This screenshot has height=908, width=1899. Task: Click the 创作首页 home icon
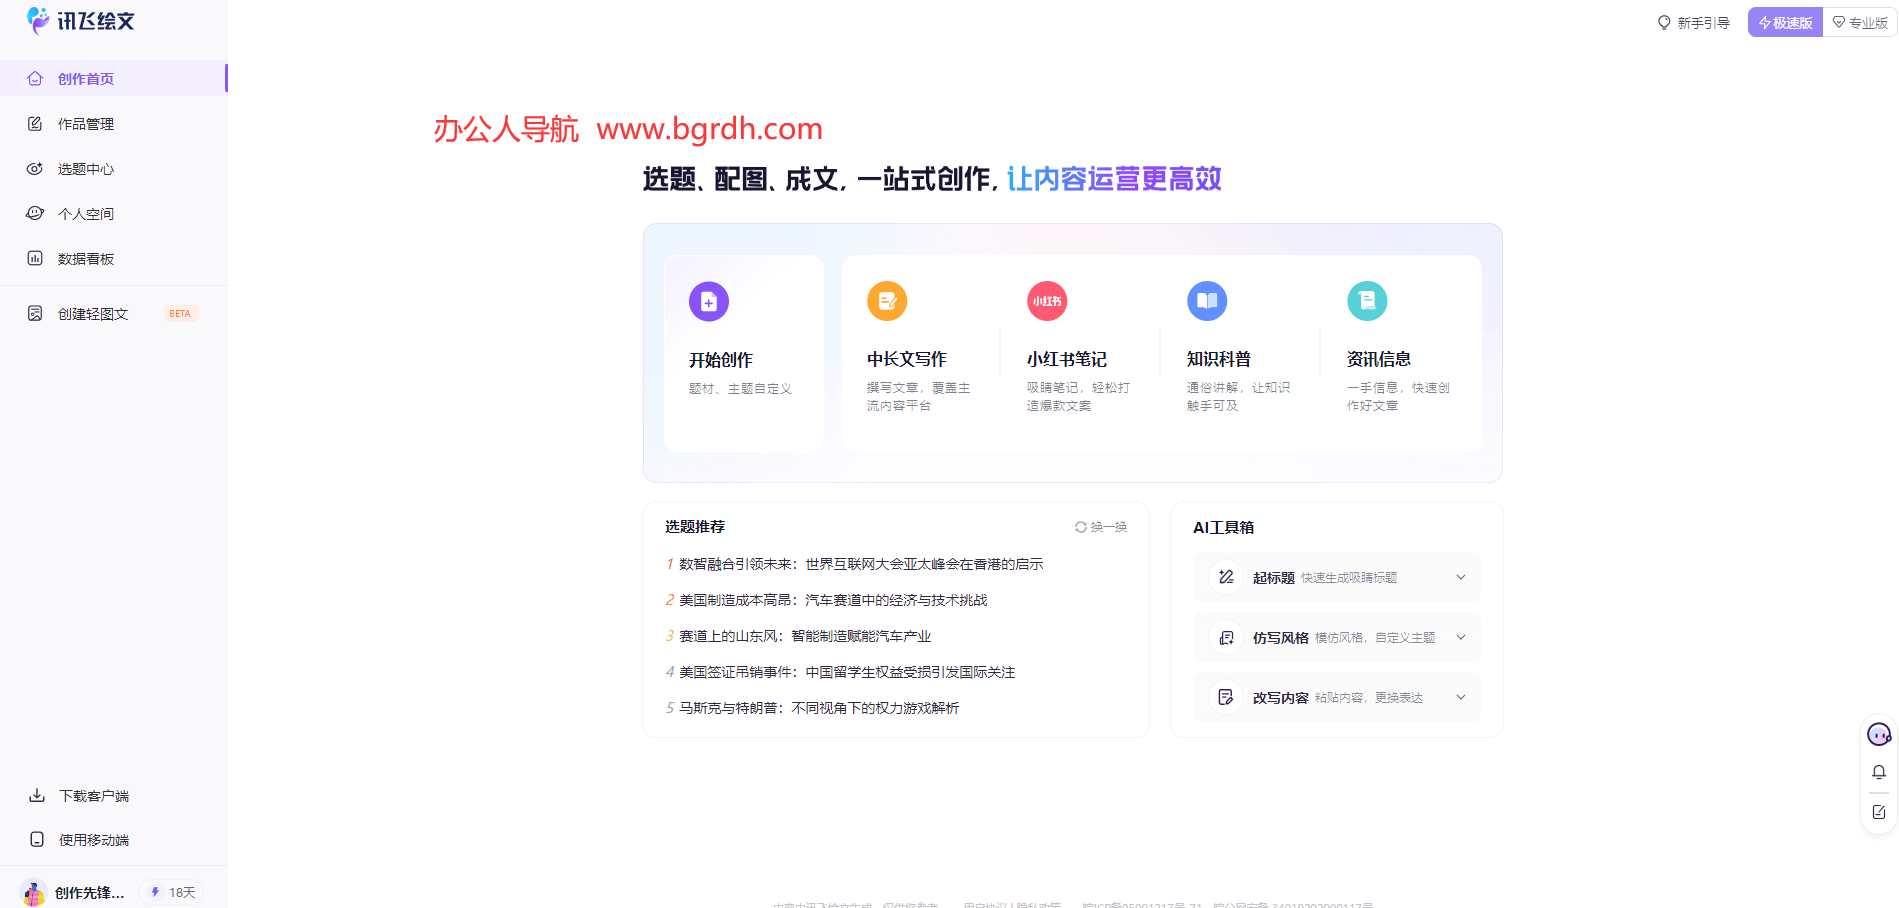[x=35, y=78]
